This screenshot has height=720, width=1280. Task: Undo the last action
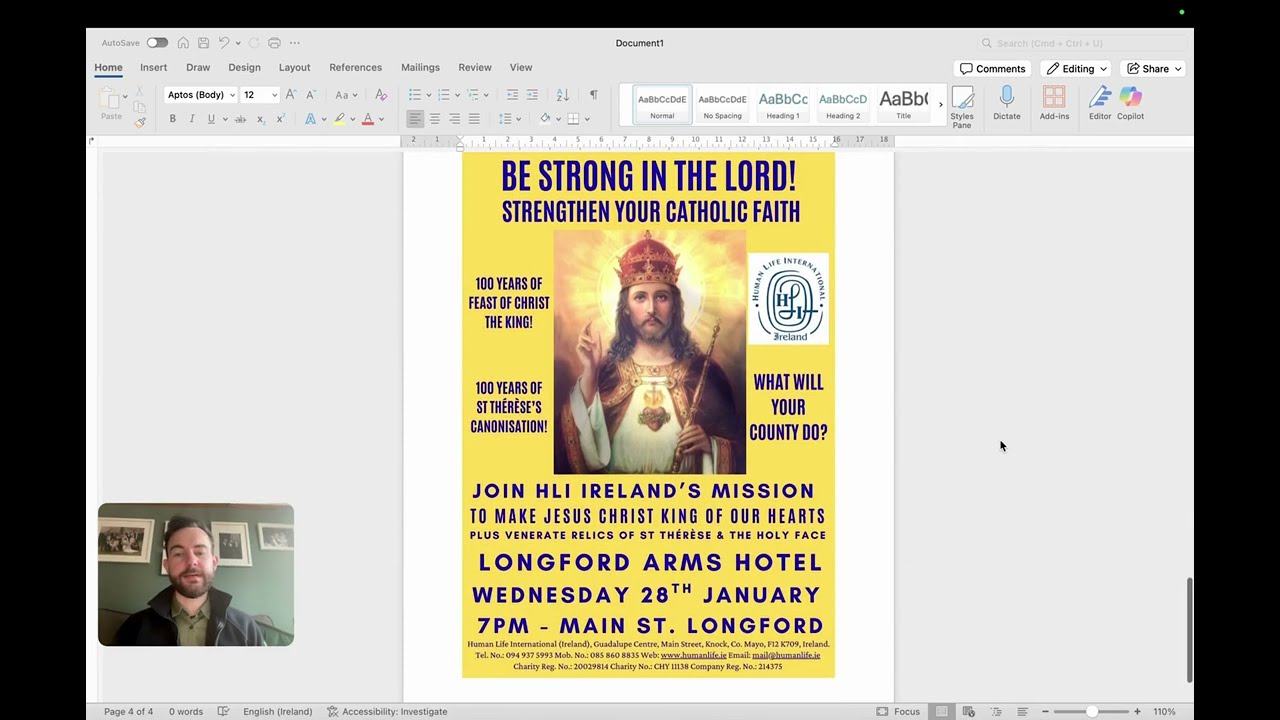tap(224, 43)
